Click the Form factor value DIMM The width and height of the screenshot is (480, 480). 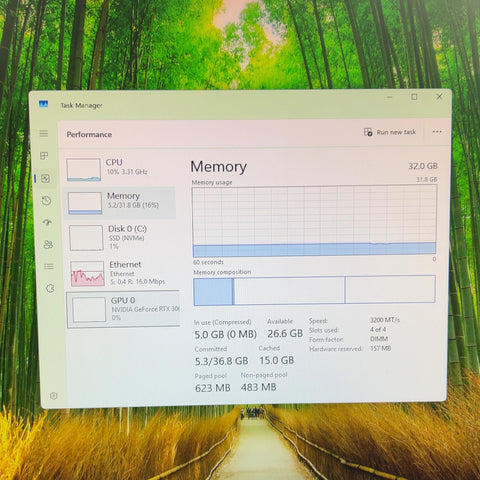[x=379, y=339]
